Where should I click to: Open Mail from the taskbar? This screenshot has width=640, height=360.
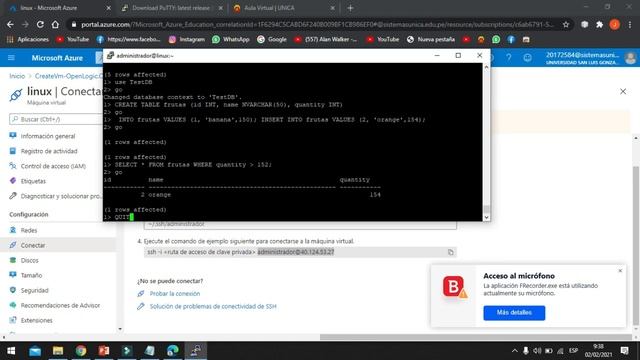coord(35,351)
